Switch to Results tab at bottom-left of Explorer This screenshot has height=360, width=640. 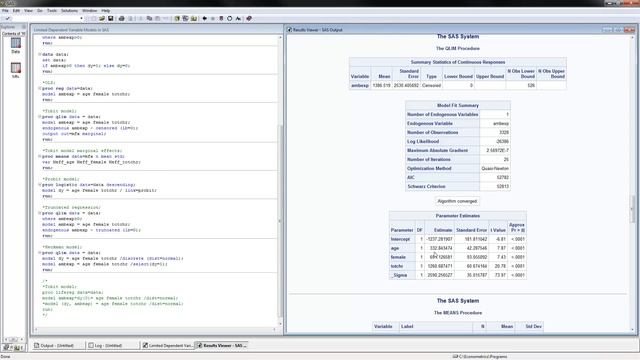coord(7,347)
